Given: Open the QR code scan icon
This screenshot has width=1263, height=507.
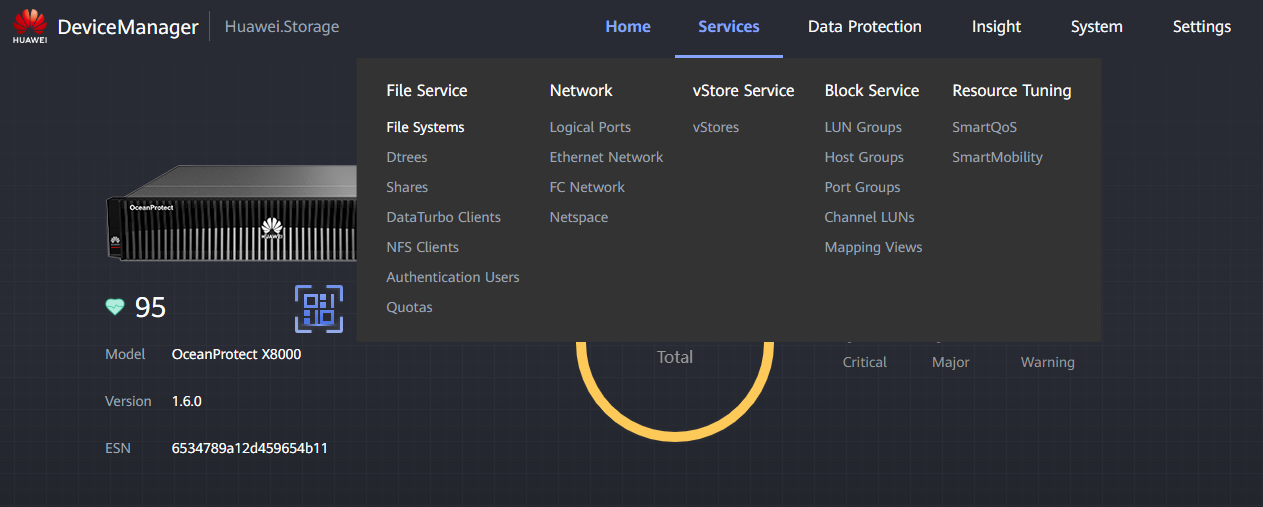Looking at the screenshot, I should [x=319, y=308].
